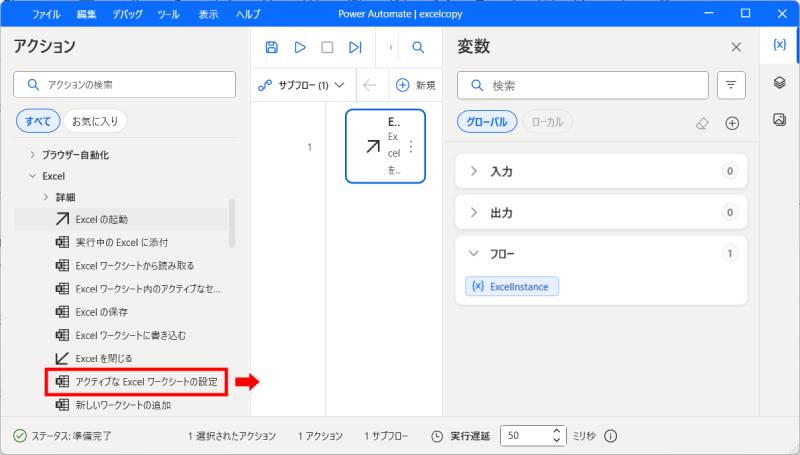The width and height of the screenshot is (800, 455).
Task: Run the flow with play icon
Action: pyautogui.click(x=300, y=47)
